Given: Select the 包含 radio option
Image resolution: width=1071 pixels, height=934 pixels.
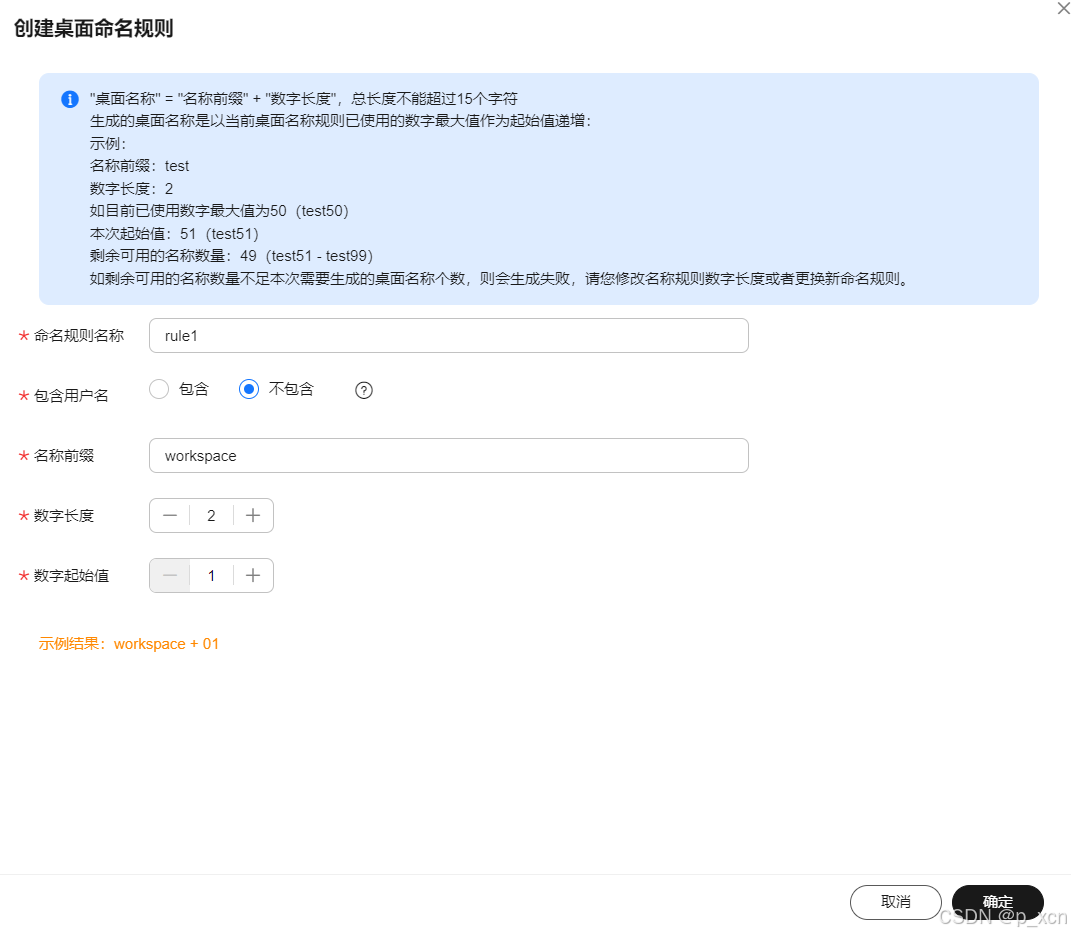Looking at the screenshot, I should (159, 389).
